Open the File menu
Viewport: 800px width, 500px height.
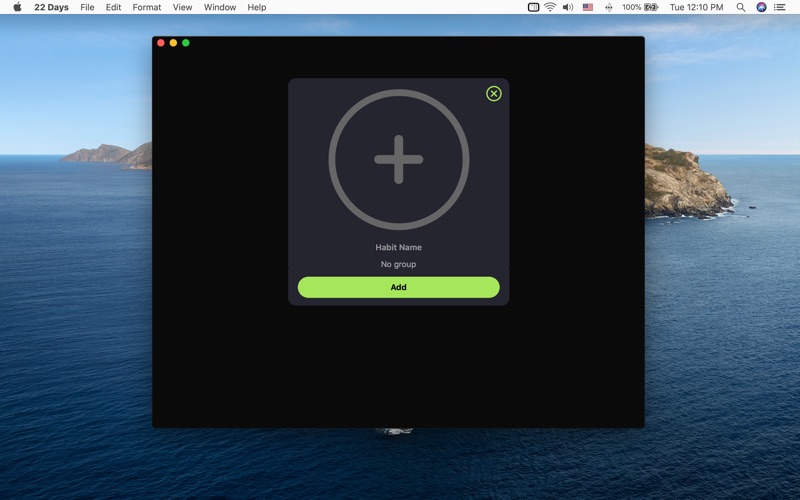click(87, 7)
